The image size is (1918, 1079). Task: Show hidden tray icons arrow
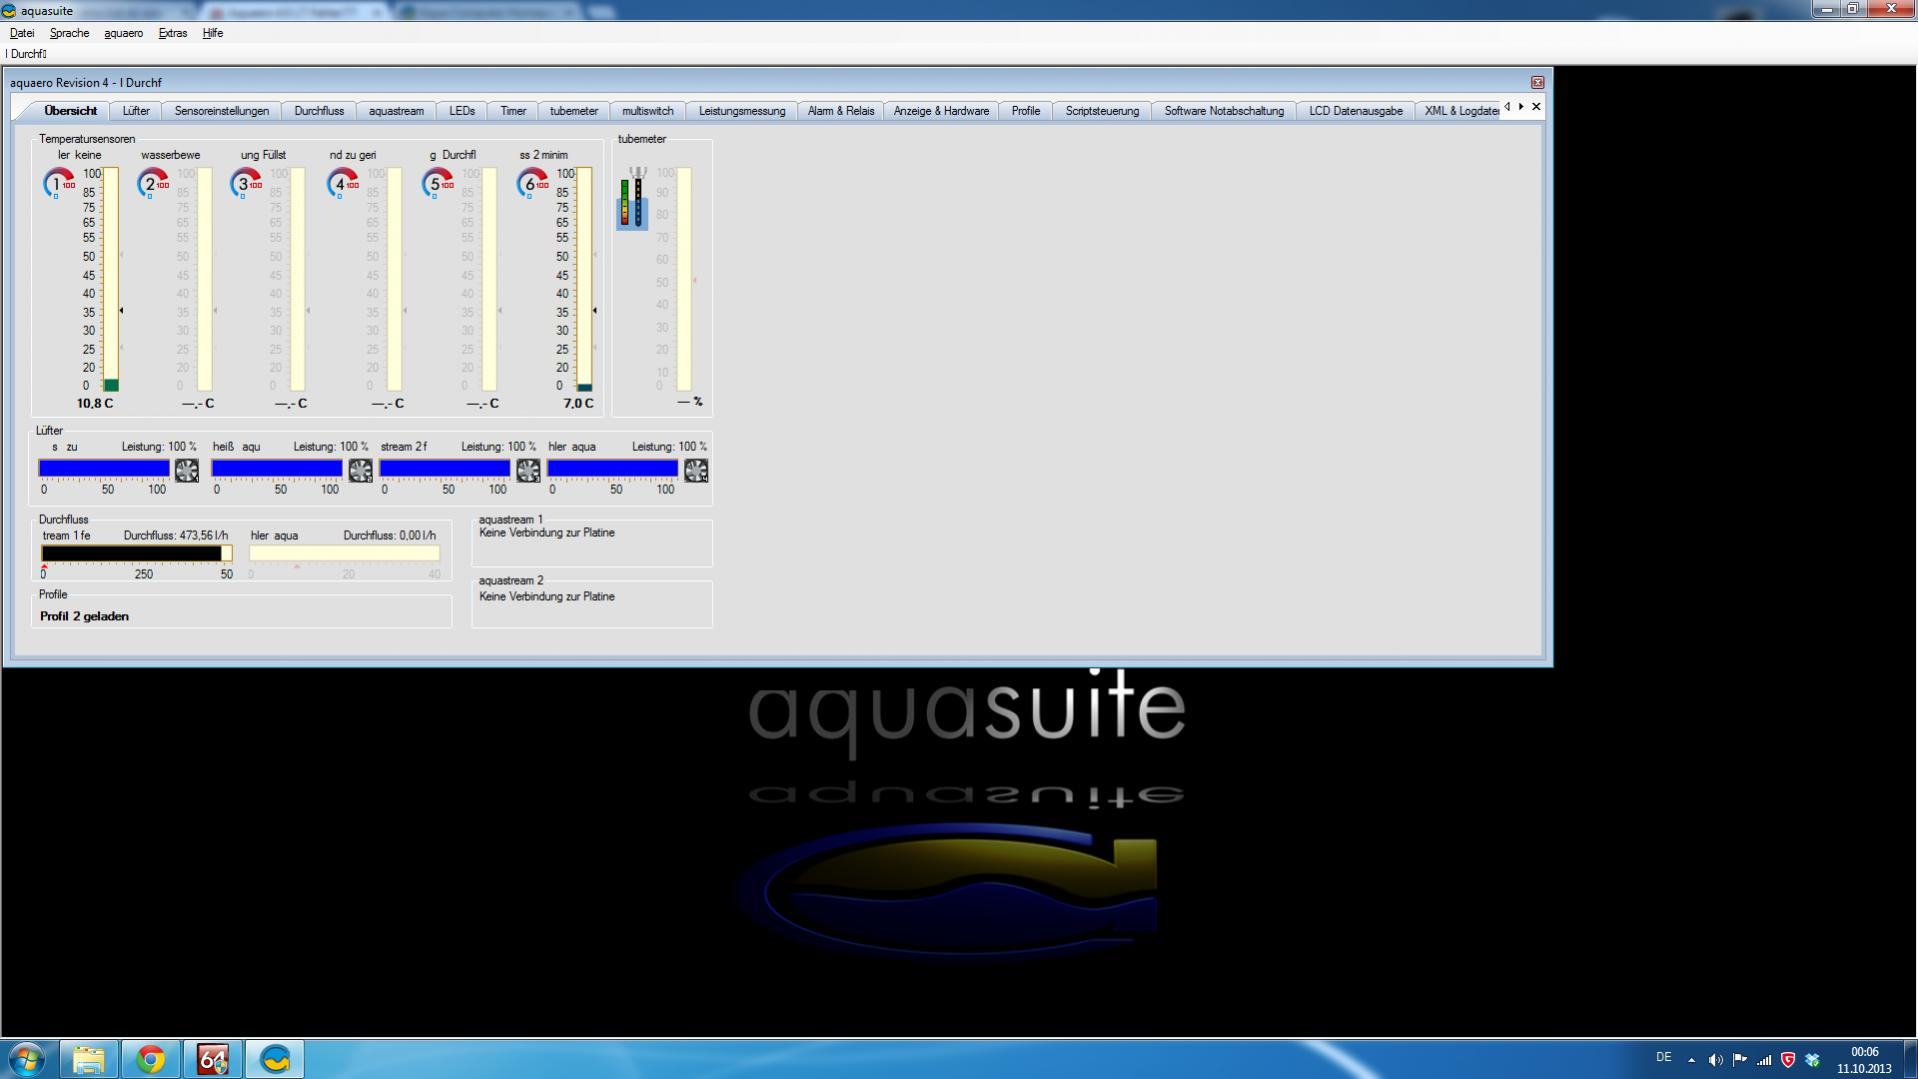[1691, 1060]
